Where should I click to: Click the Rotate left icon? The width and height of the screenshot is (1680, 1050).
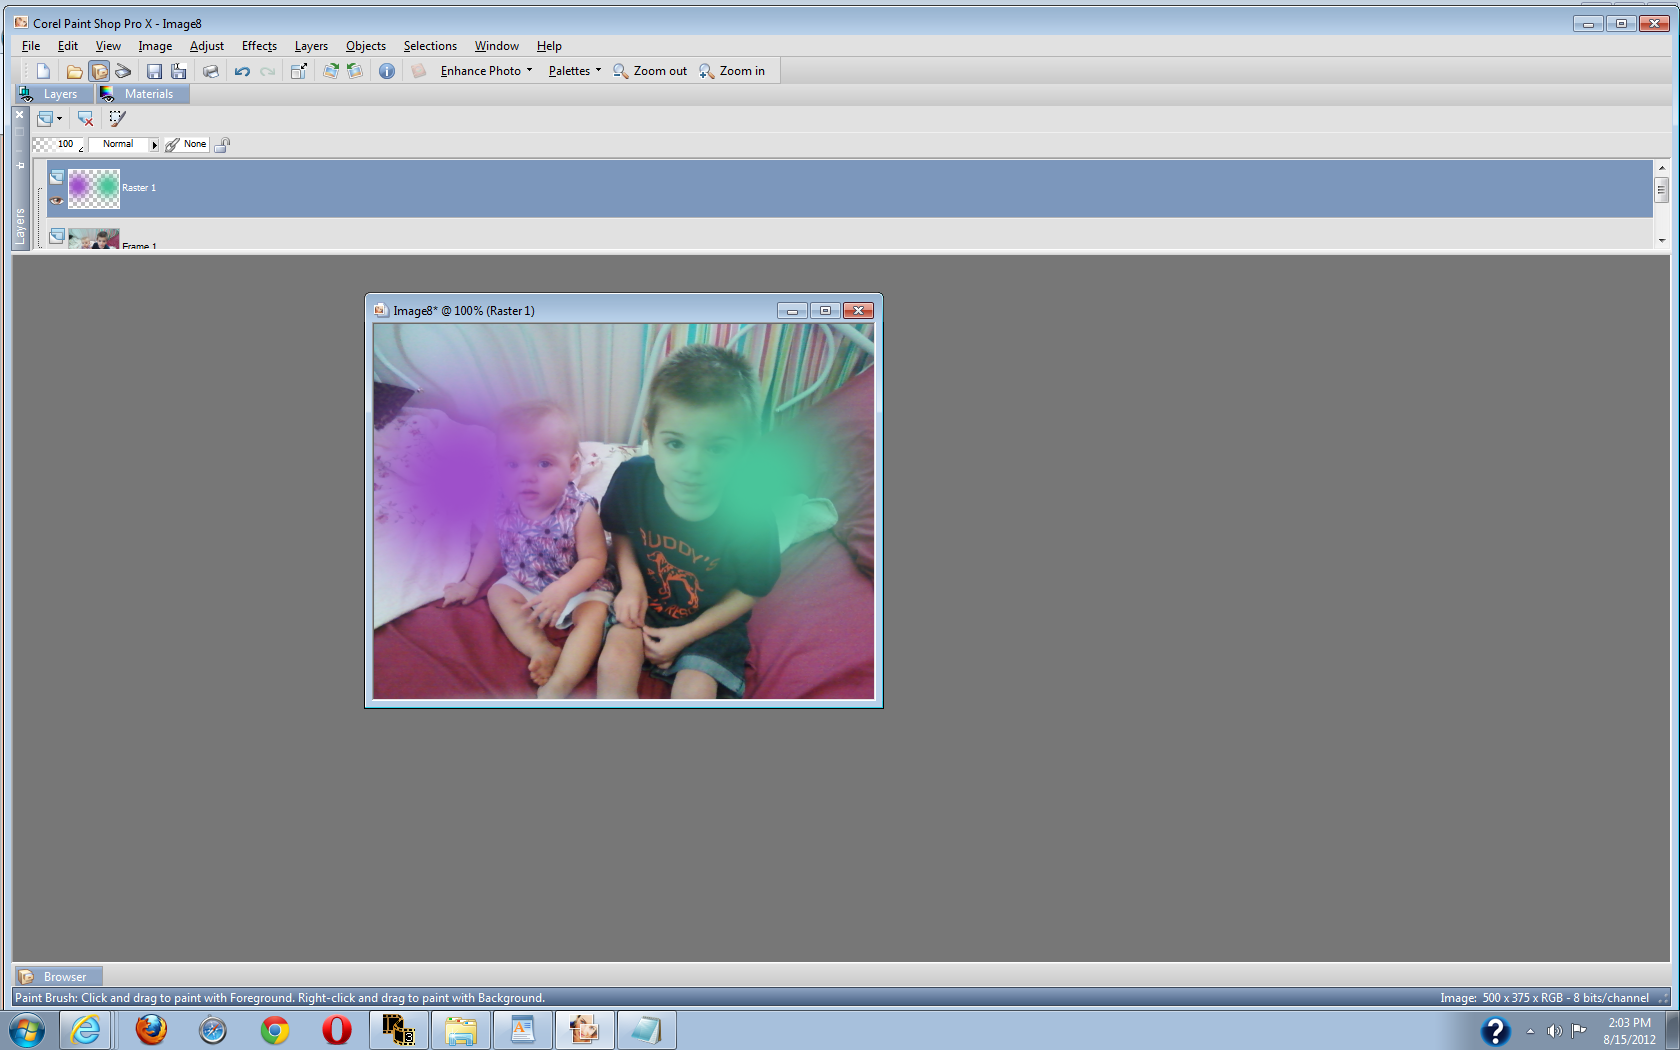pyautogui.click(x=354, y=71)
